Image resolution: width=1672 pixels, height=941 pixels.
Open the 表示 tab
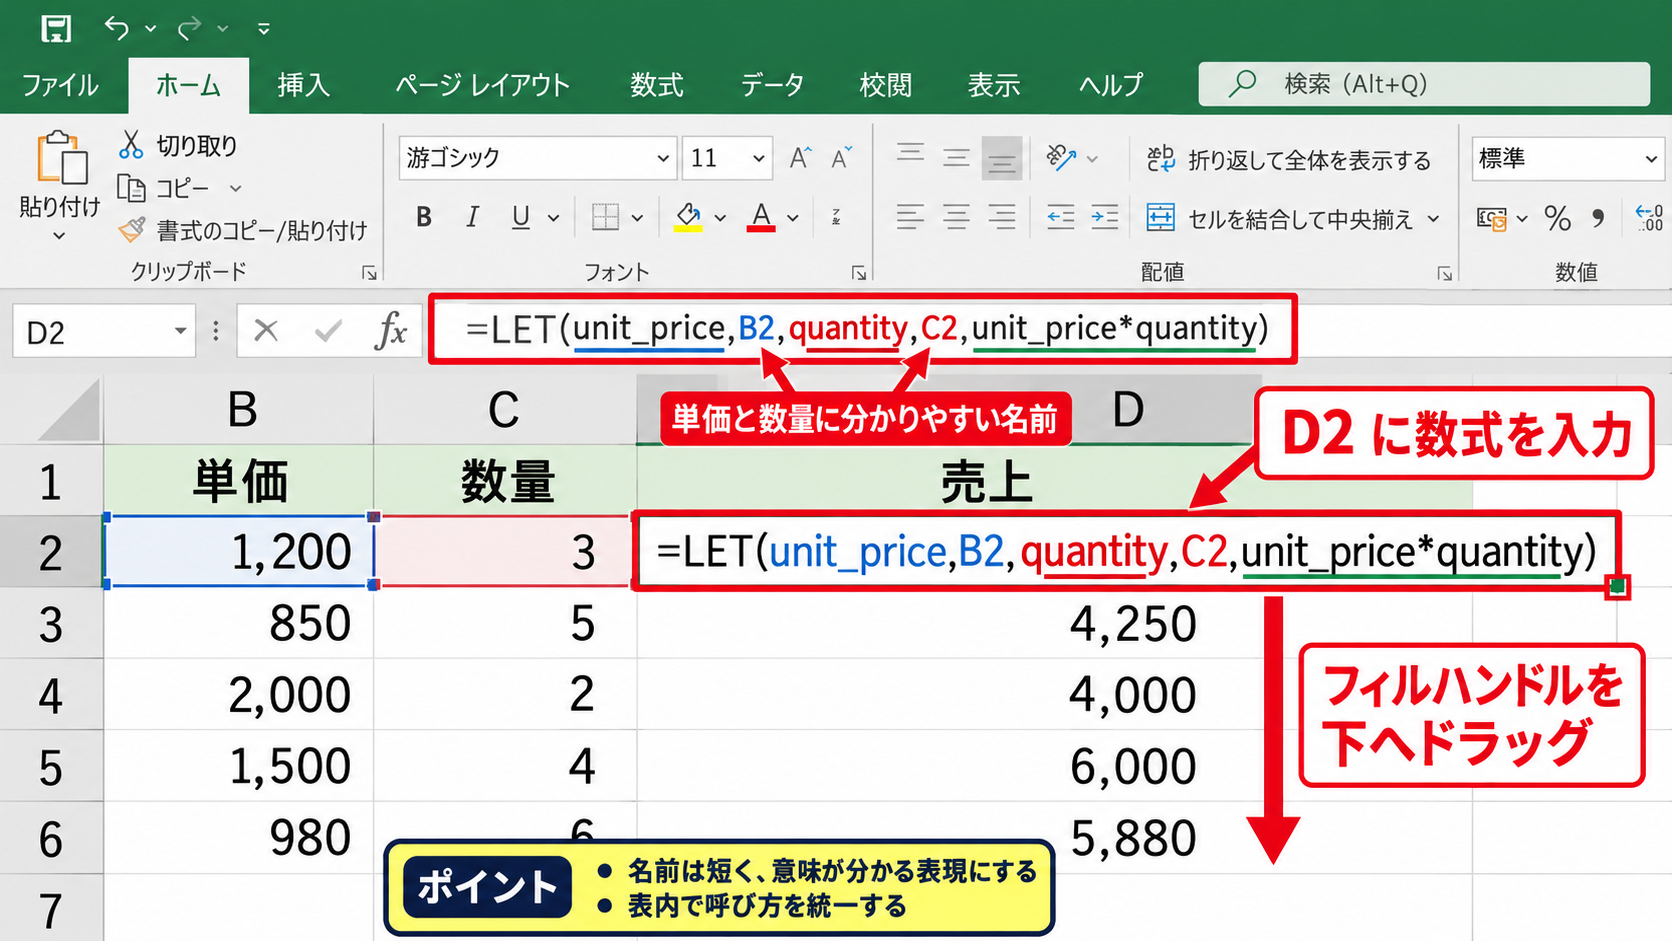994,85
